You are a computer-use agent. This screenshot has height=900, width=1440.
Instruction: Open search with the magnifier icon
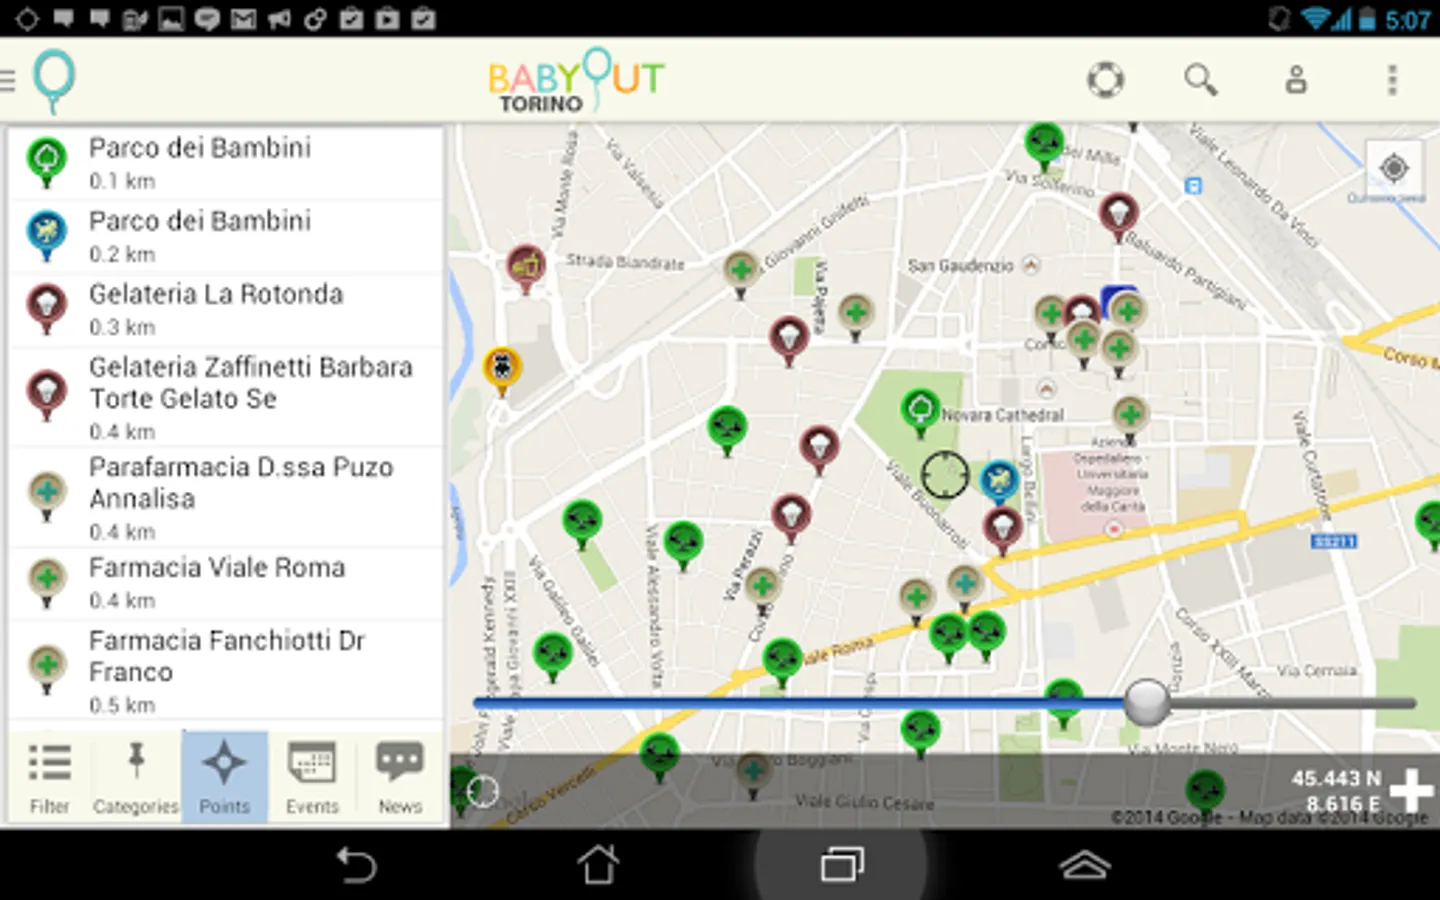coord(1200,80)
